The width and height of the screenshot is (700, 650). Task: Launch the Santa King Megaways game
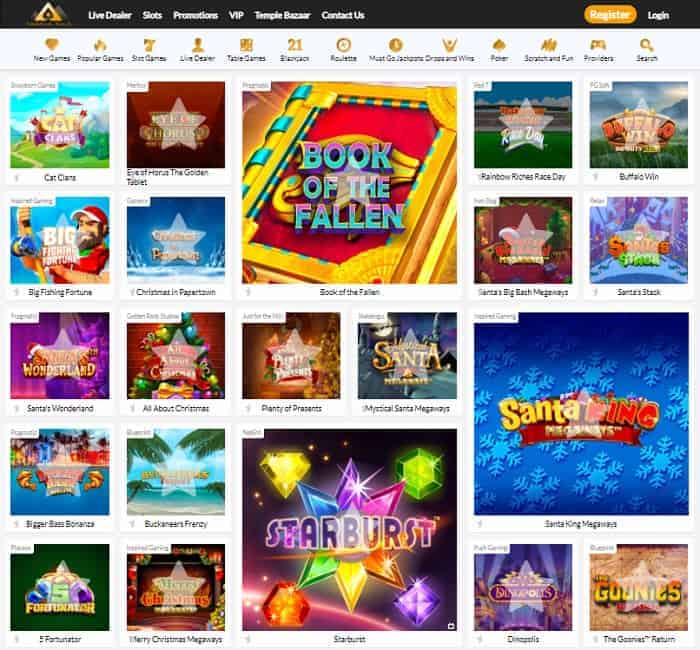coord(581,413)
